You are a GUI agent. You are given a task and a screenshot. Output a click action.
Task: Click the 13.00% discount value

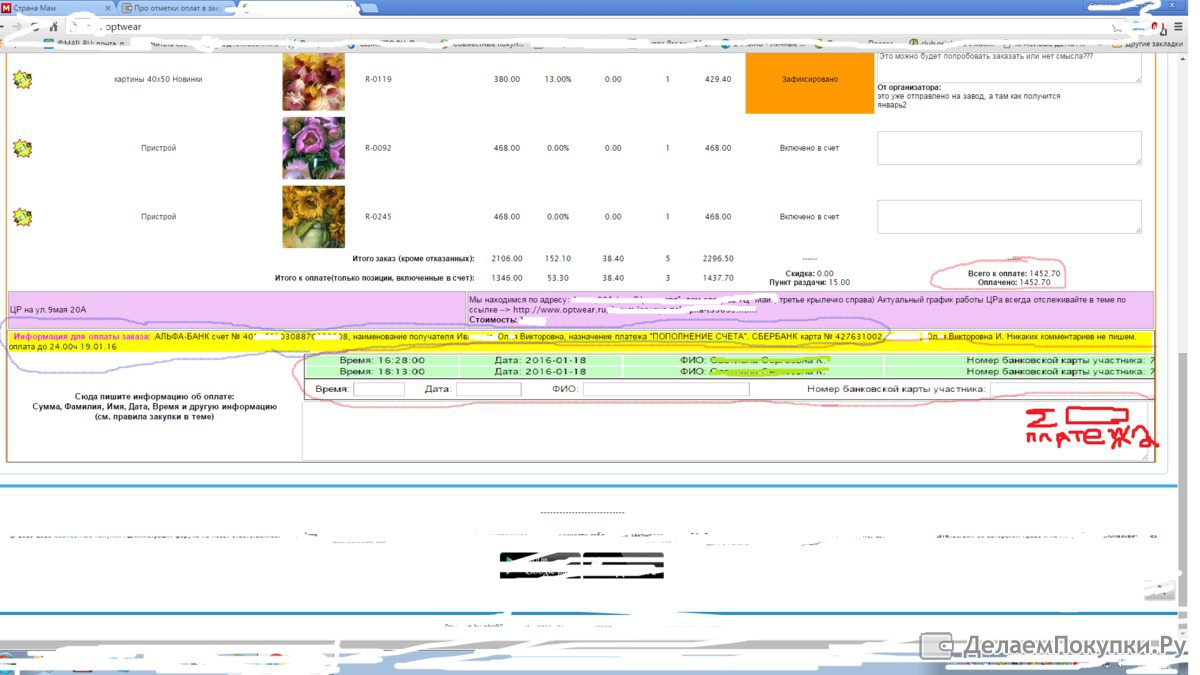click(x=557, y=79)
